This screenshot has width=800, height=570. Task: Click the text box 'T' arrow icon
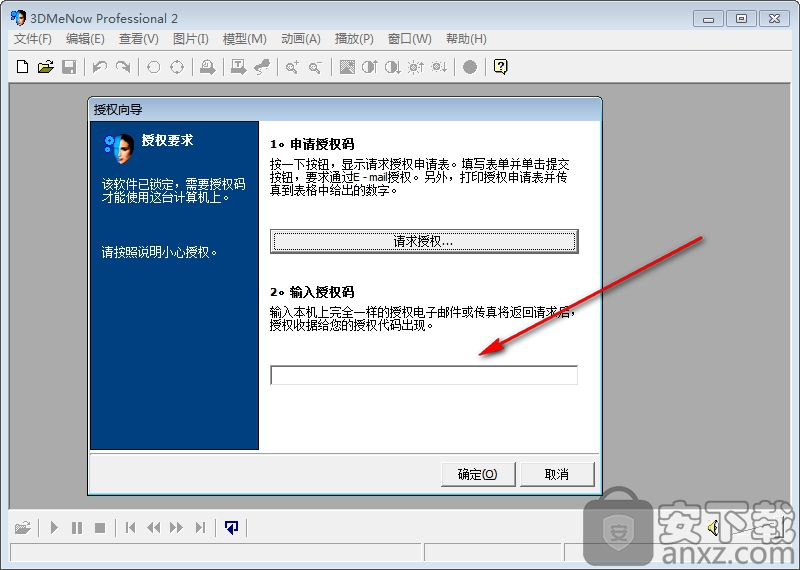(238, 67)
